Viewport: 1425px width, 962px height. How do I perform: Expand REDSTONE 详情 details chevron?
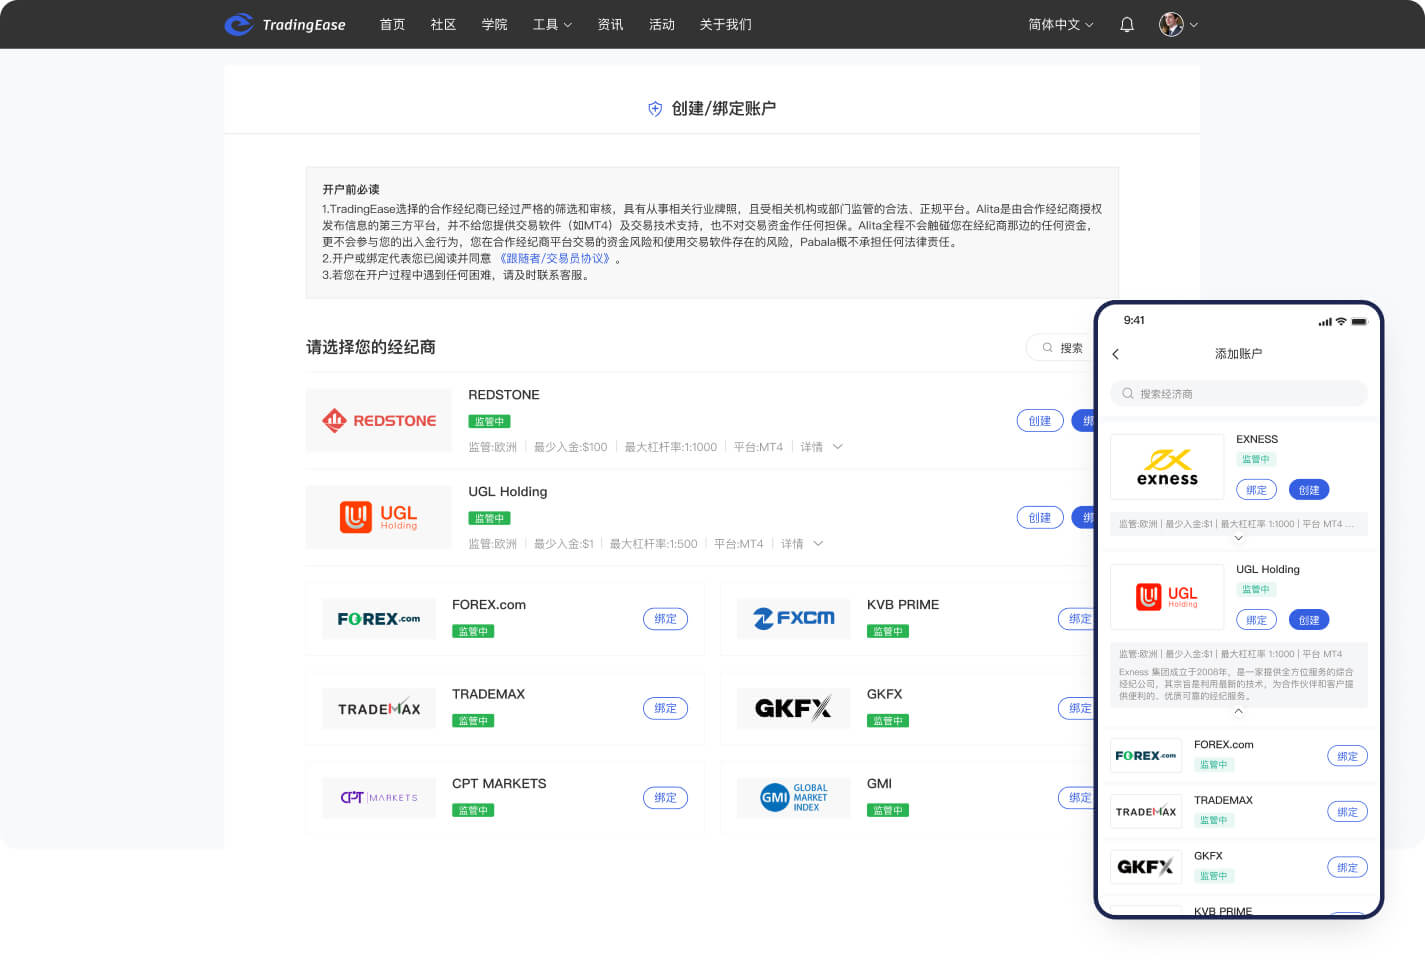tap(838, 447)
